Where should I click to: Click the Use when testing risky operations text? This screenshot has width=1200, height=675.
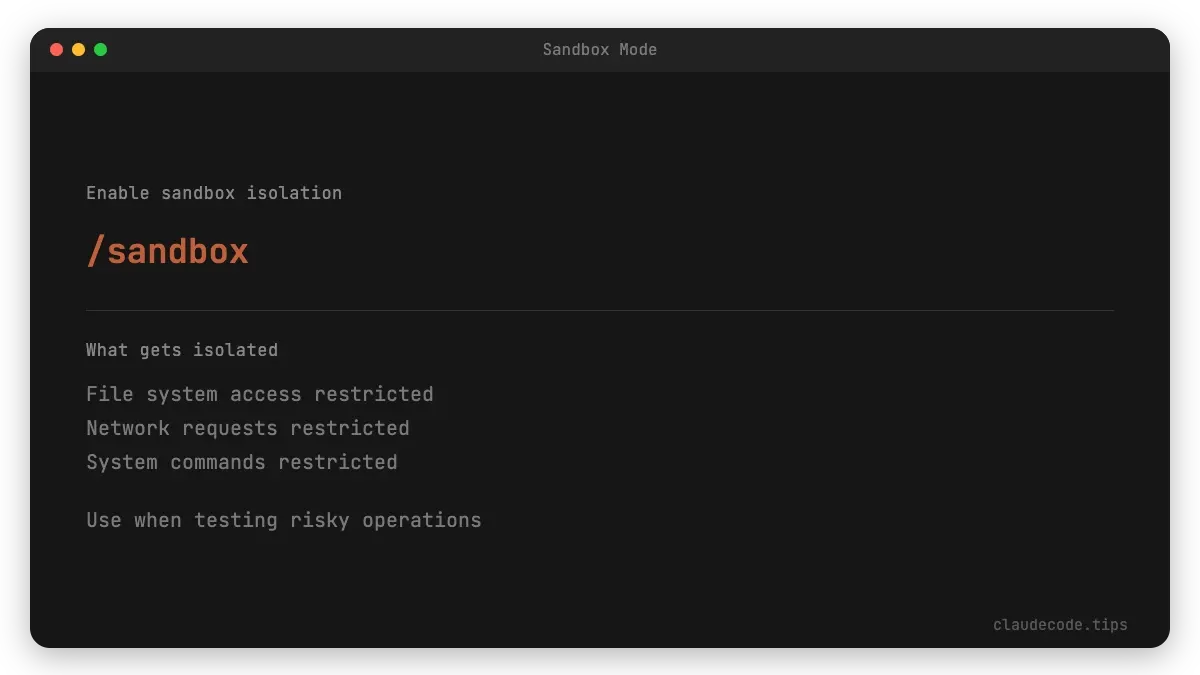point(283,520)
